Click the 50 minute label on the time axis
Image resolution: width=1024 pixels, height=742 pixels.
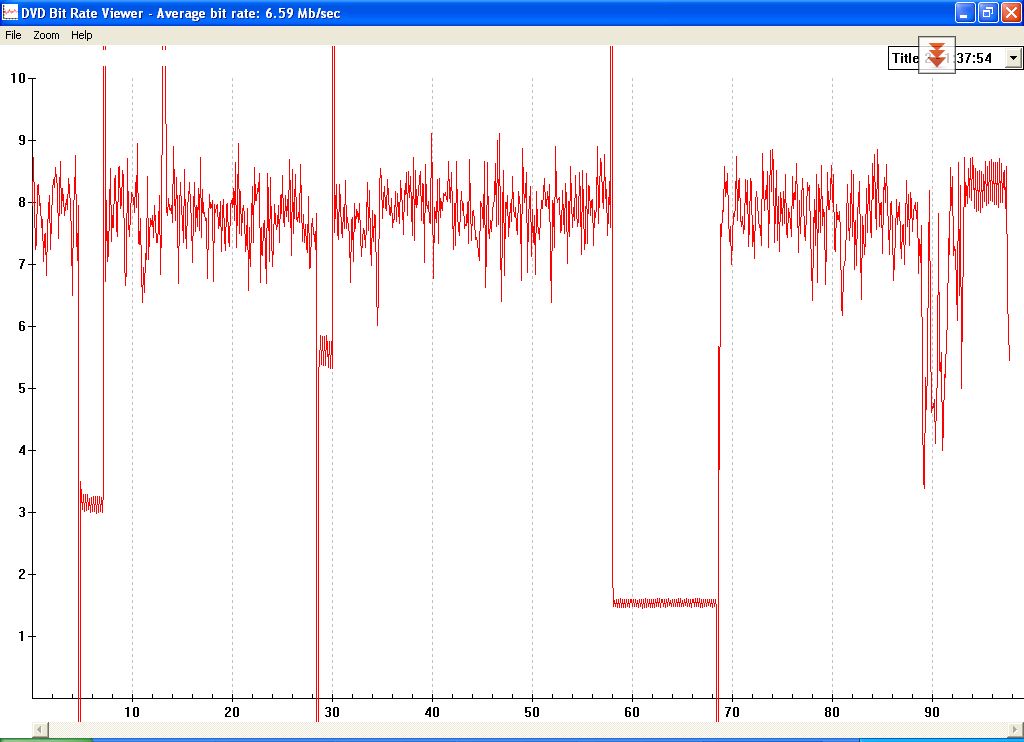(x=532, y=712)
